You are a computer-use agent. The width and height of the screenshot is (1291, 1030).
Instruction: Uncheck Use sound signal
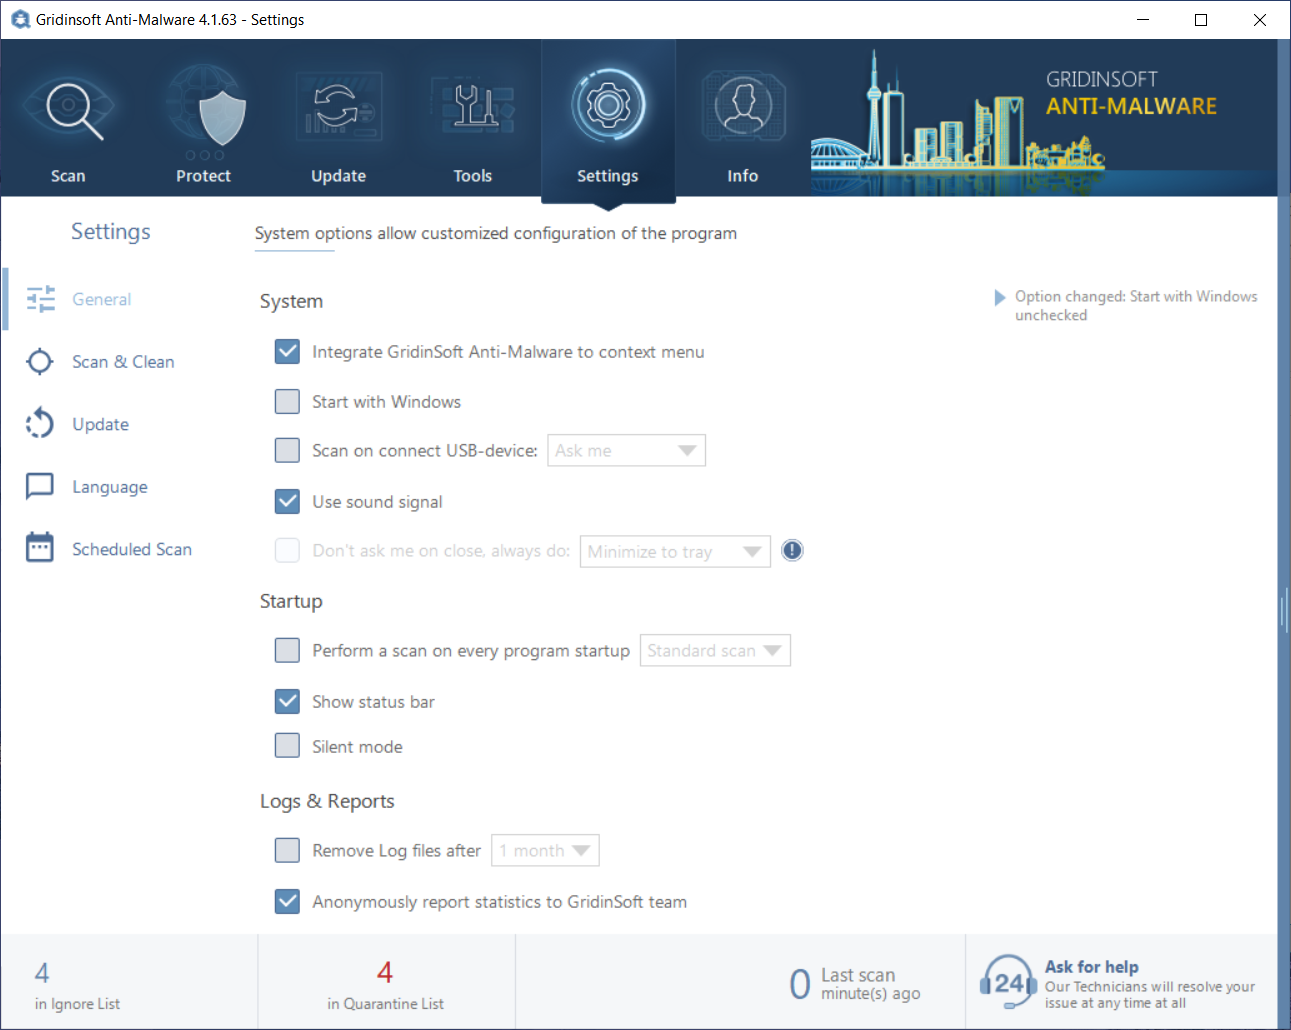point(287,501)
